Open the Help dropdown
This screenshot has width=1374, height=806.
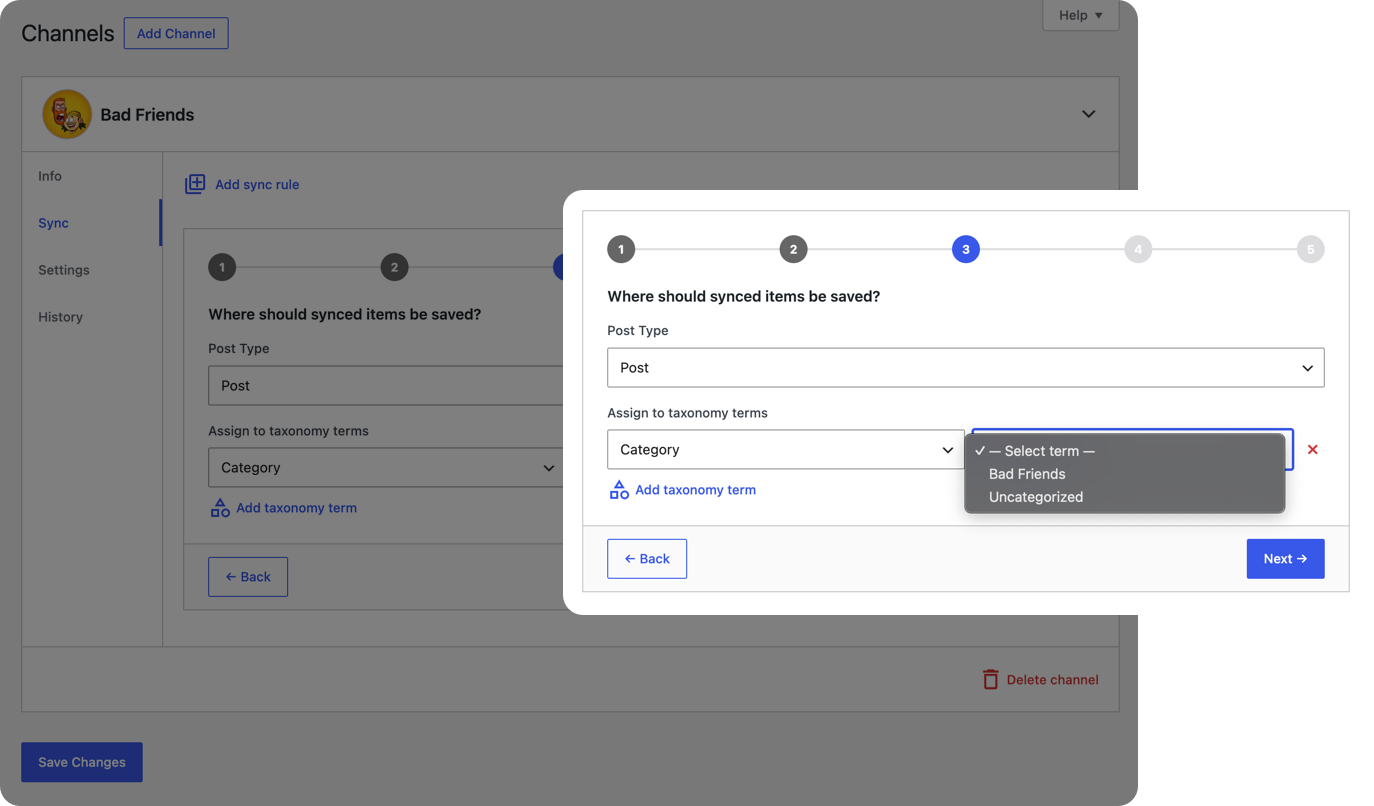[x=1081, y=15]
